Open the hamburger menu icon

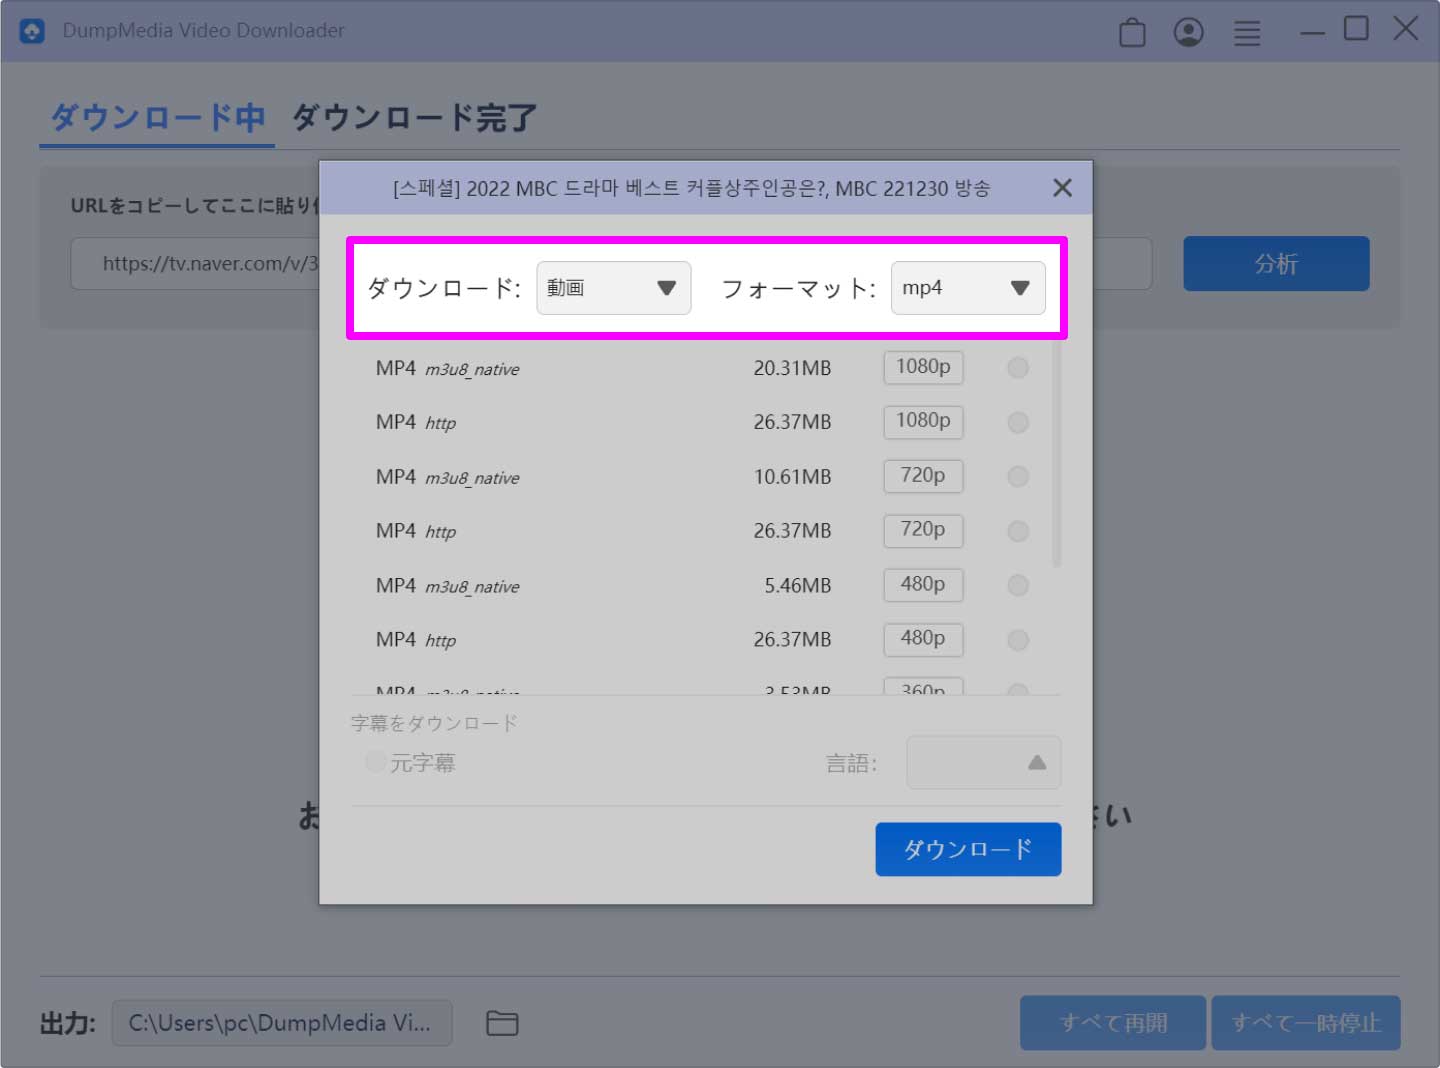[x=1247, y=33]
